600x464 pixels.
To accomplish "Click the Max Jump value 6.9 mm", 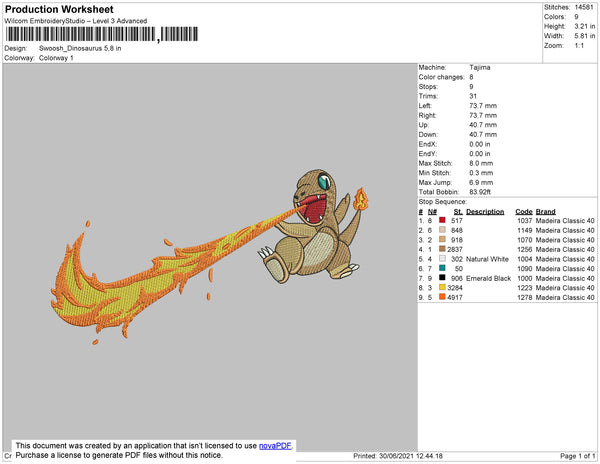I will 481,182.
